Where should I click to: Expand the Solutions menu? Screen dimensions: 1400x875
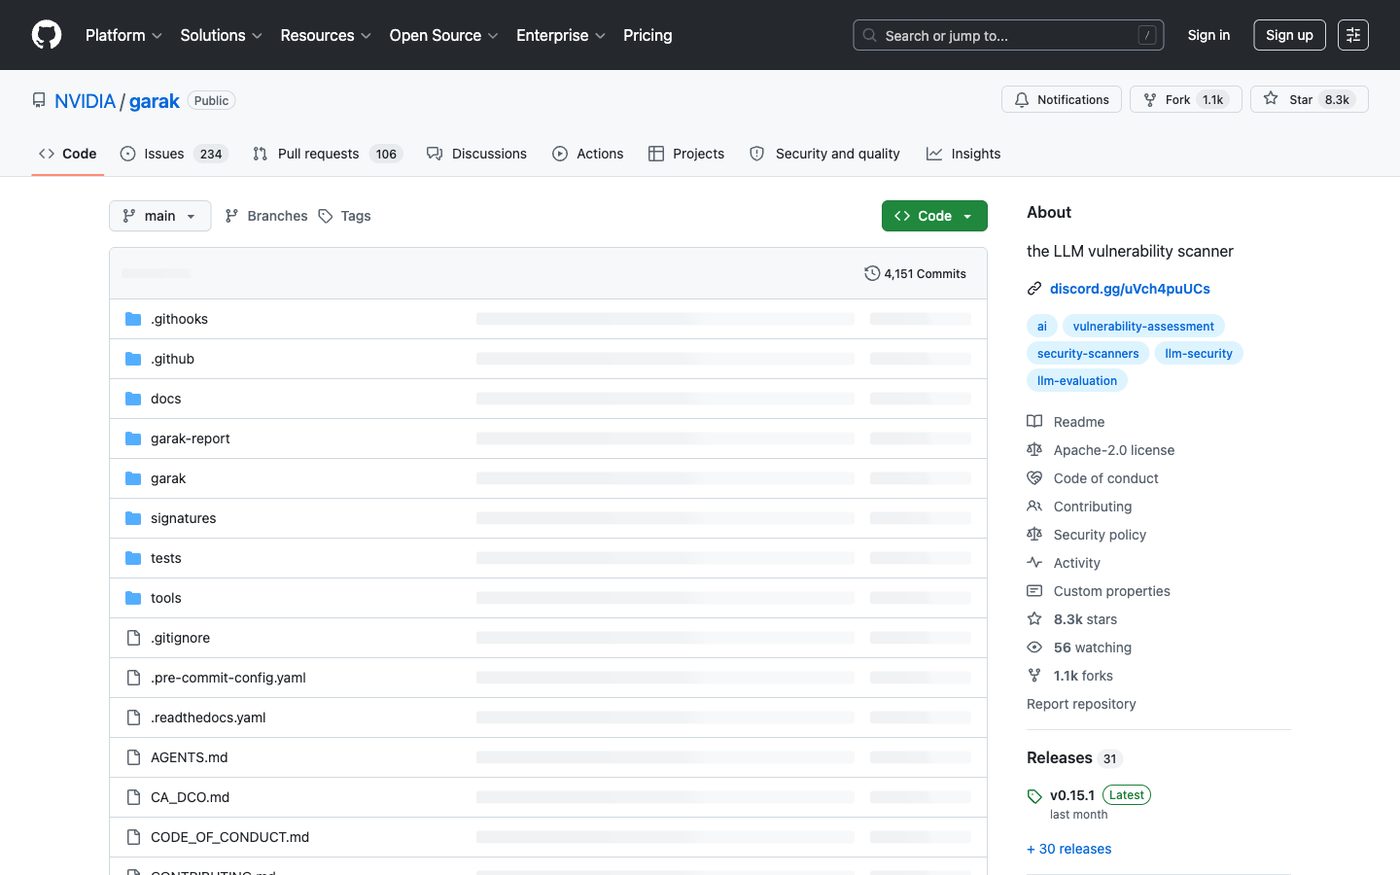[x=221, y=35]
